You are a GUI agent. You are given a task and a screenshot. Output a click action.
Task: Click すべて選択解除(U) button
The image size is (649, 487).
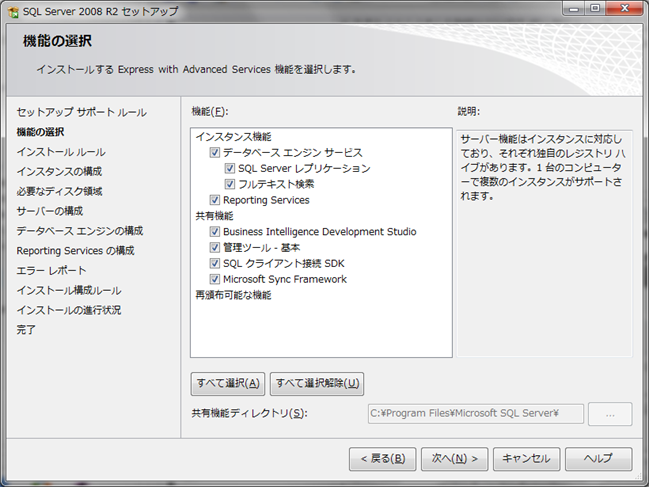[x=317, y=384]
